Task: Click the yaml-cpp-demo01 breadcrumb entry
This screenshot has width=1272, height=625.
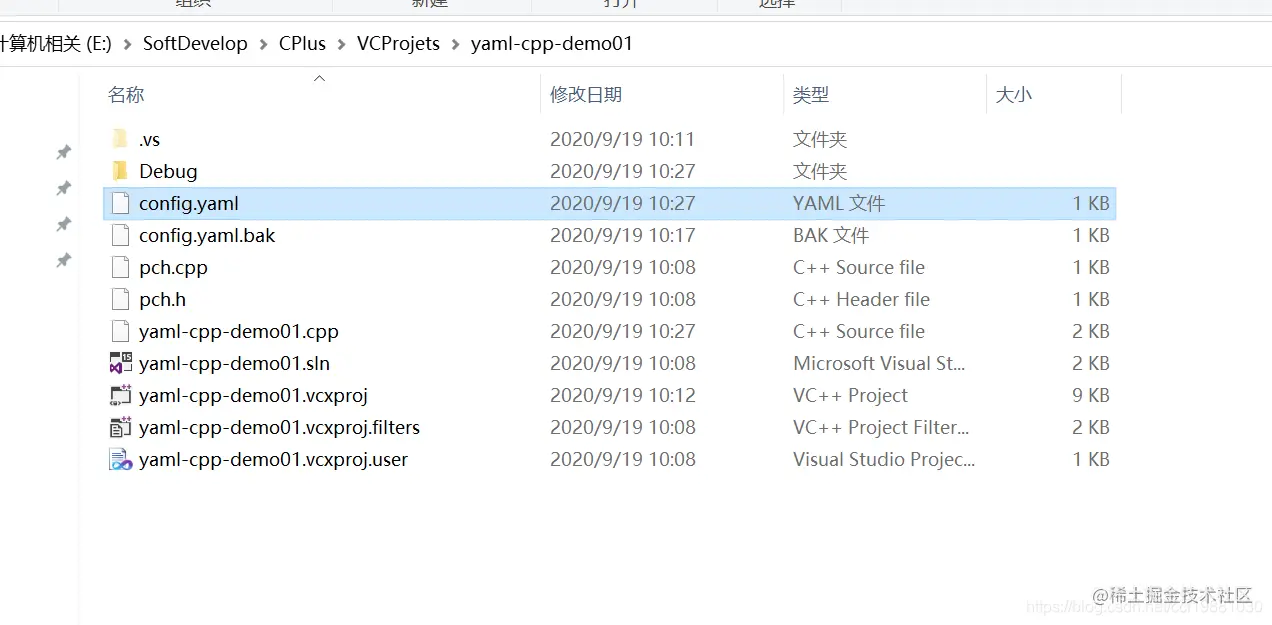Action: click(549, 43)
